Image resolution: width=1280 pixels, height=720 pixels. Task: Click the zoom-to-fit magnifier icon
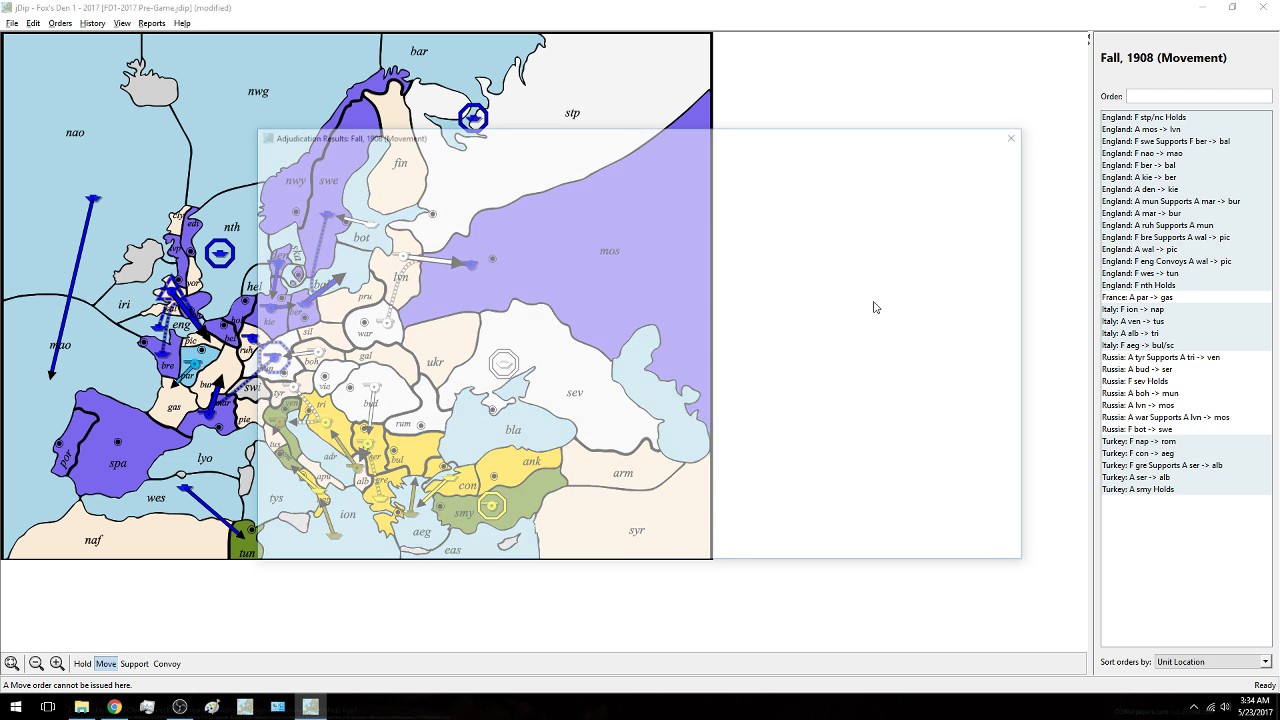tap(11, 663)
